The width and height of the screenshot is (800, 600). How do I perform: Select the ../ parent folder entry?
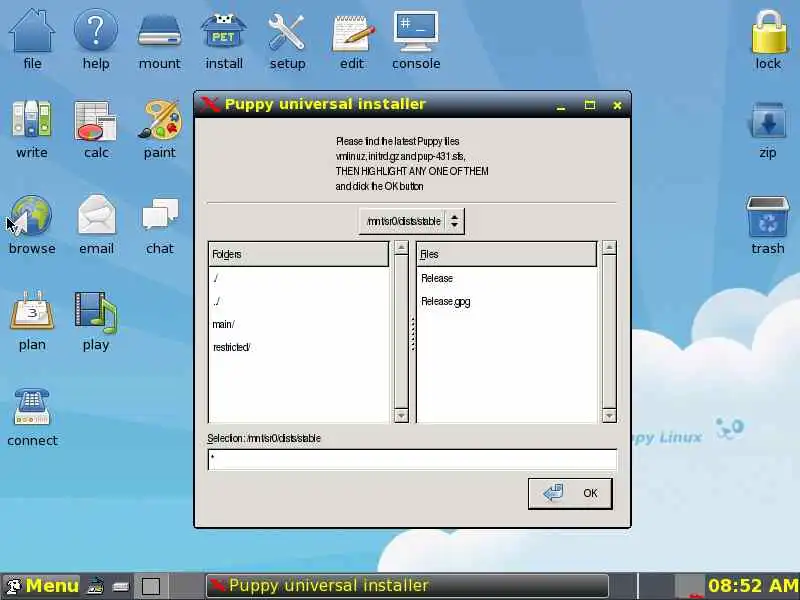[298, 302]
